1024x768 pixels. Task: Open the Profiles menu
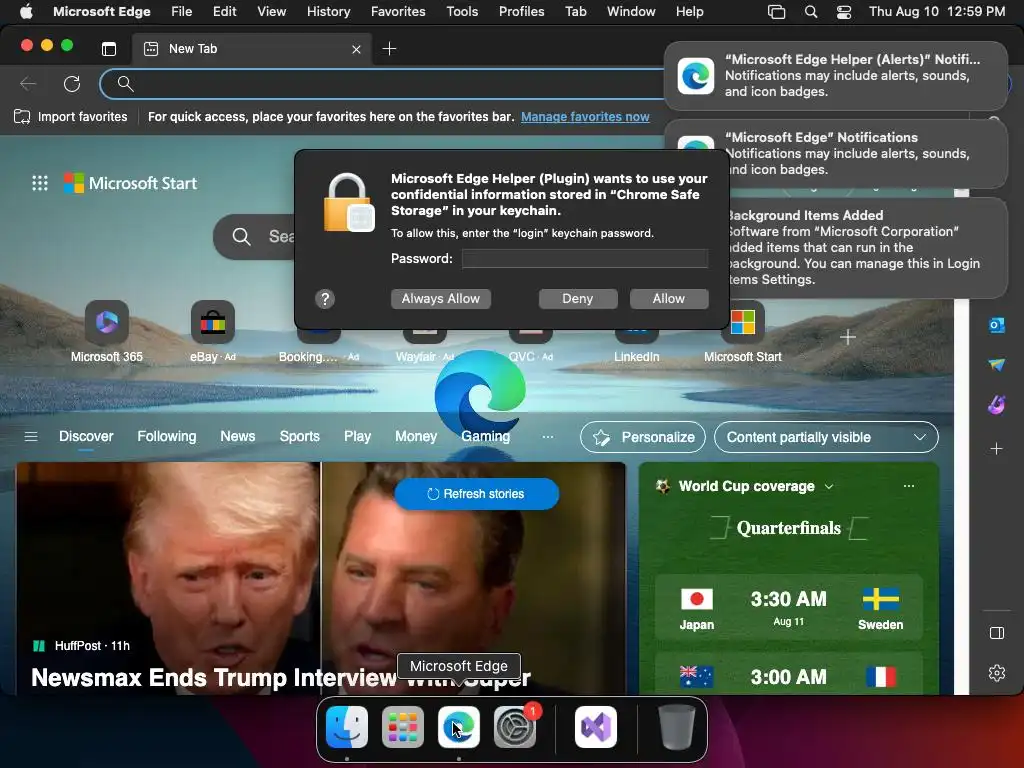pyautogui.click(x=521, y=11)
